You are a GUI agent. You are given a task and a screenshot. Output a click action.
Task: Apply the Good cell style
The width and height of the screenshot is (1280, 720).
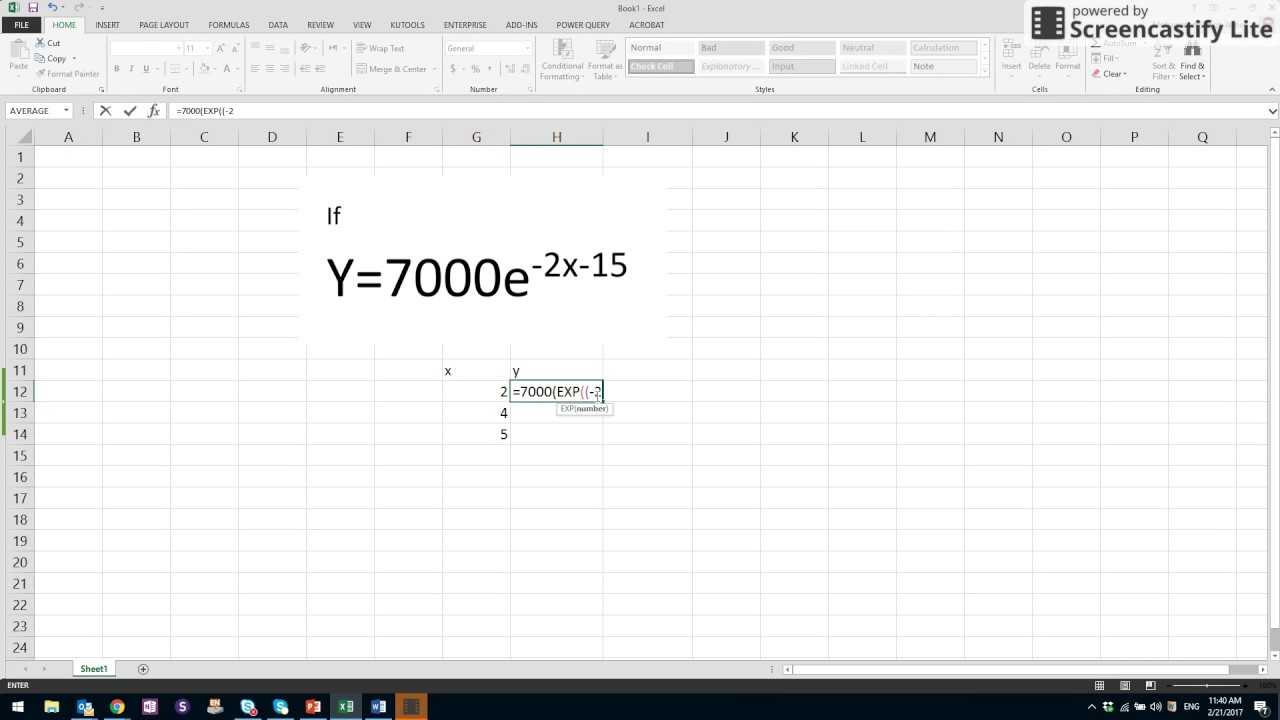click(801, 48)
